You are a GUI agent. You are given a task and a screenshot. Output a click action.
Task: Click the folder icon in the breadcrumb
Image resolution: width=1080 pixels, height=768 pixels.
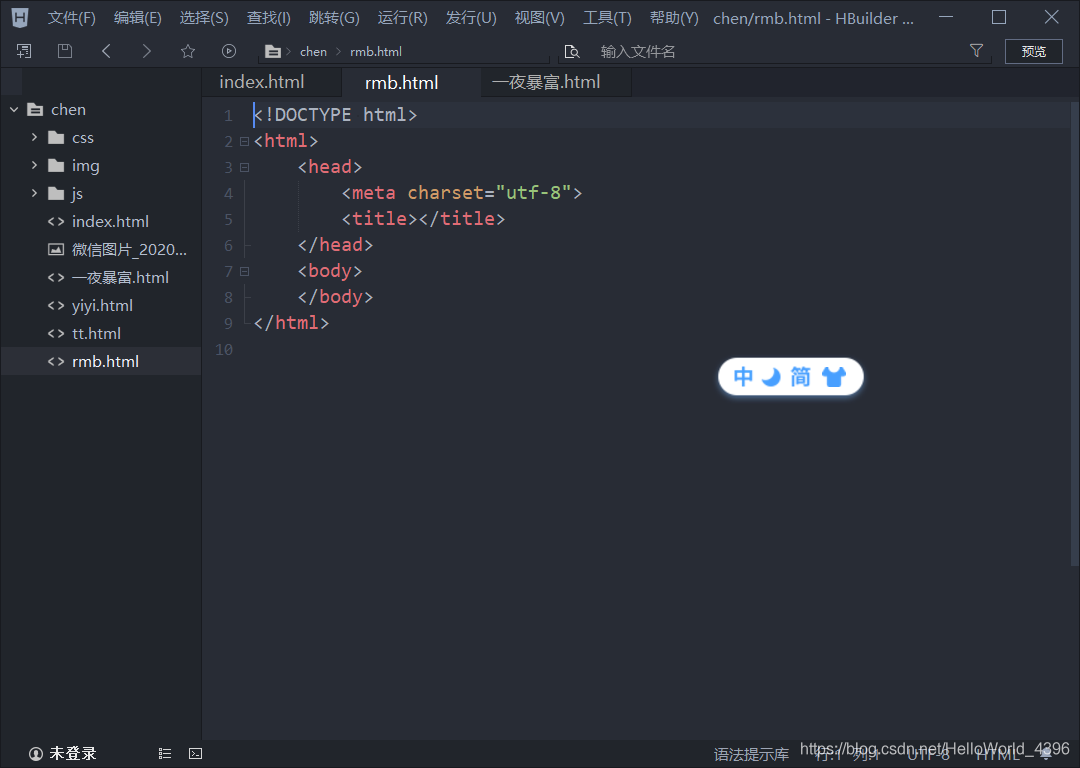[273, 52]
